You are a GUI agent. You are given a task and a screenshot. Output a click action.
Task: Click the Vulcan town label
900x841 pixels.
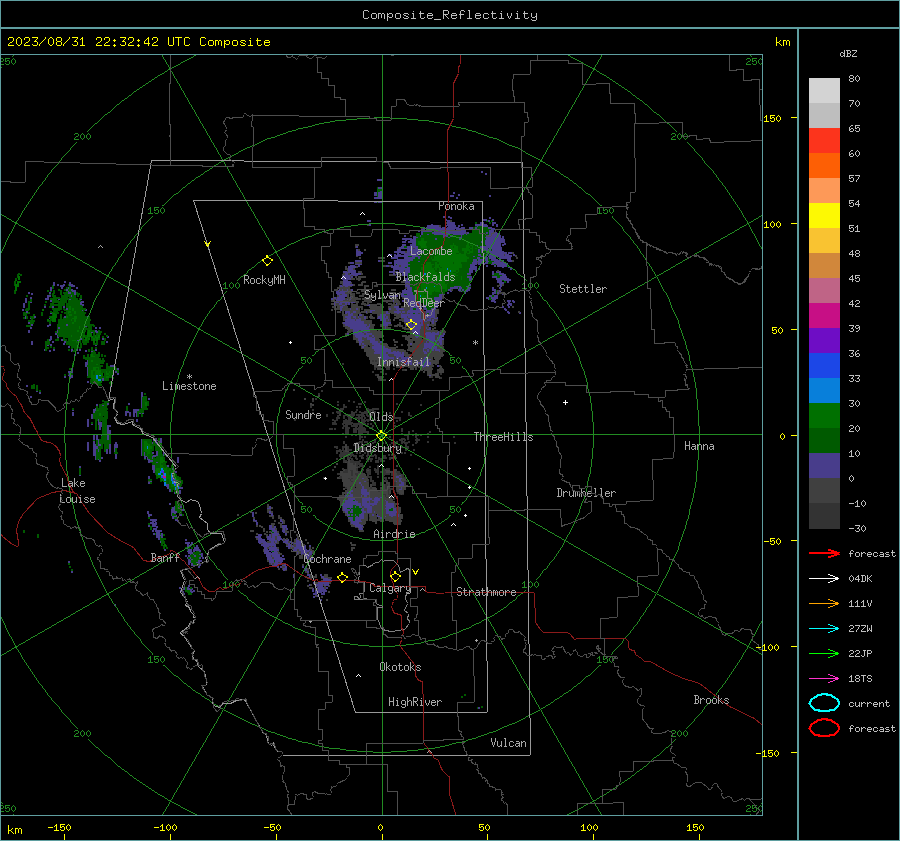pyautogui.click(x=509, y=743)
